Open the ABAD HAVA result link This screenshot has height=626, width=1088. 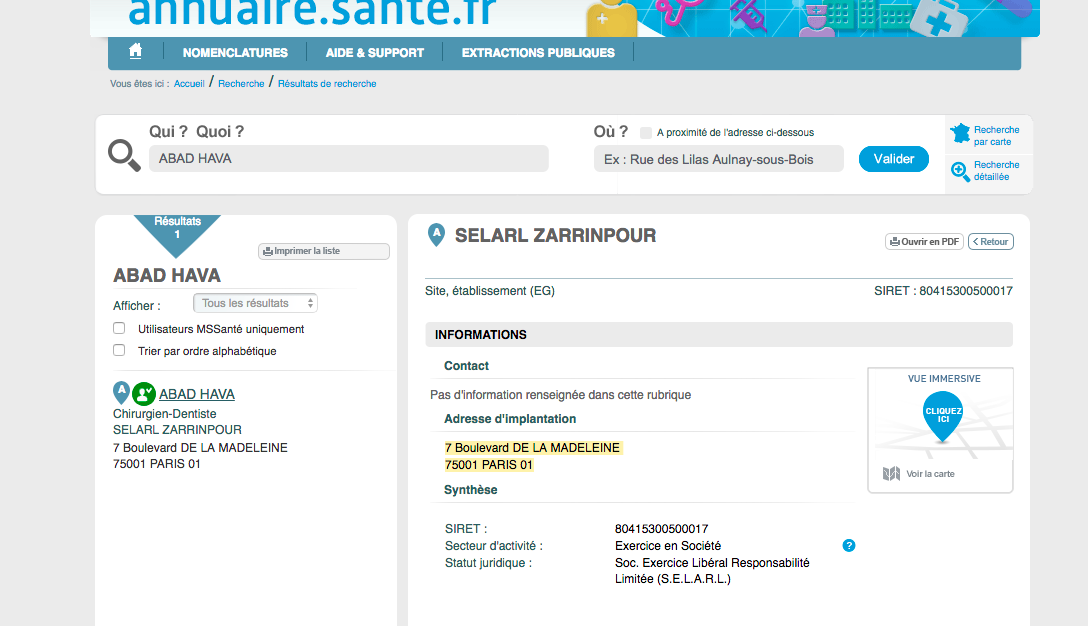197,394
